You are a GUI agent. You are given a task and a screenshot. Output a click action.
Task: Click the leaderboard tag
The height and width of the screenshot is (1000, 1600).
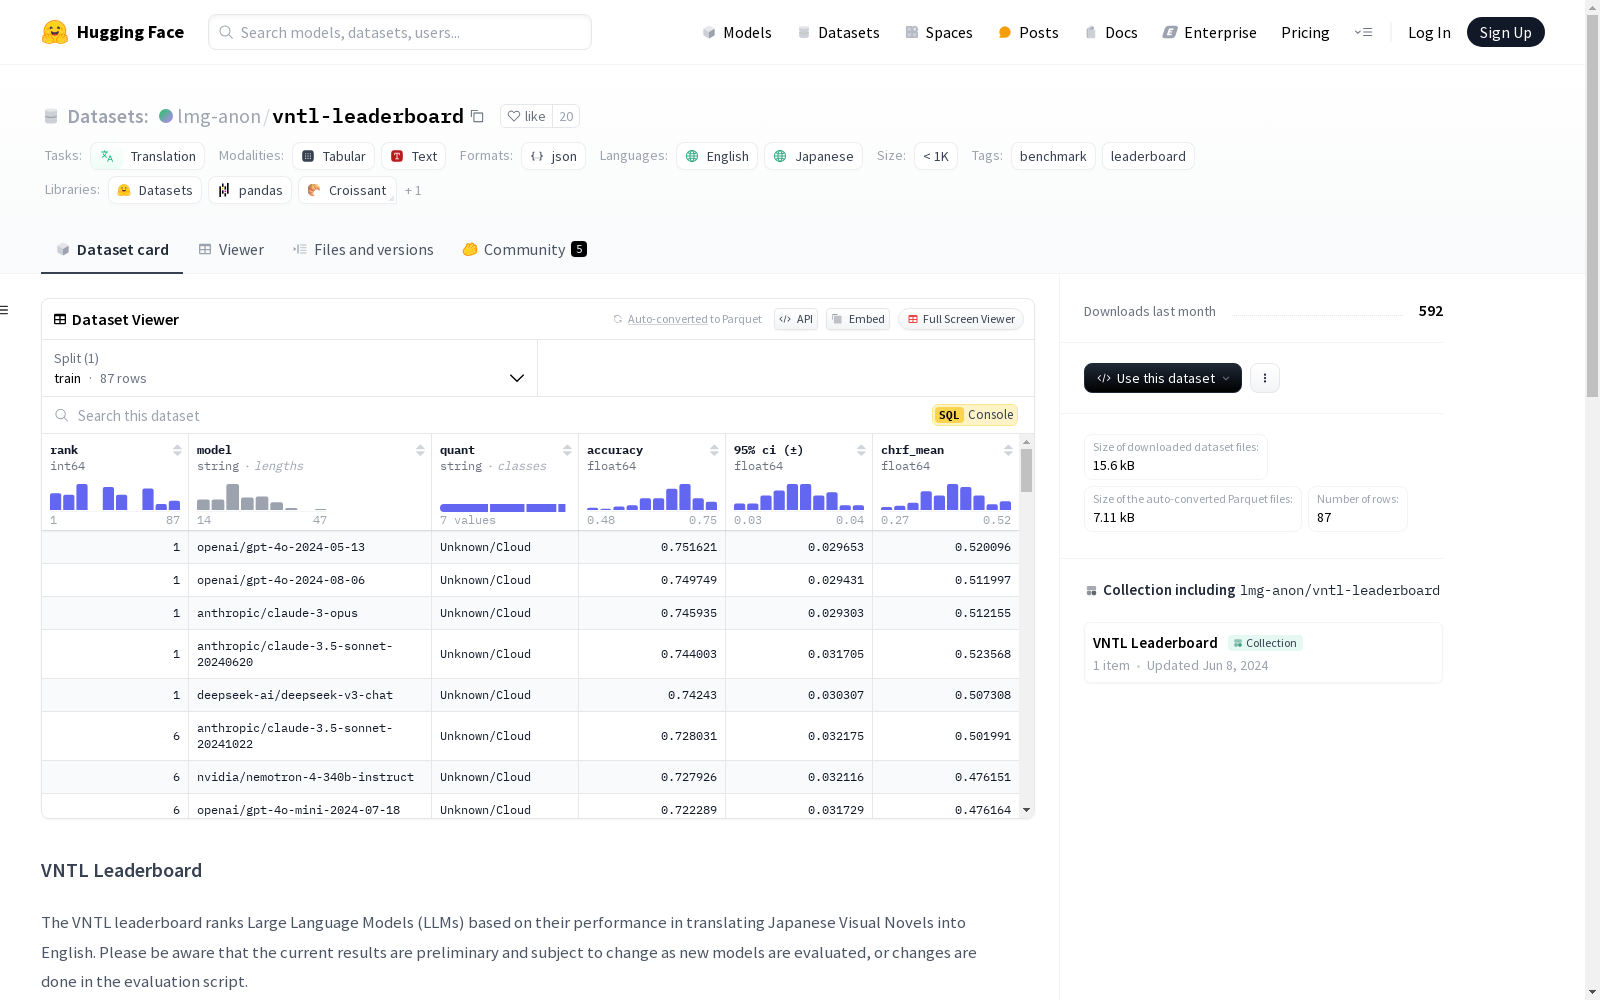click(1148, 156)
